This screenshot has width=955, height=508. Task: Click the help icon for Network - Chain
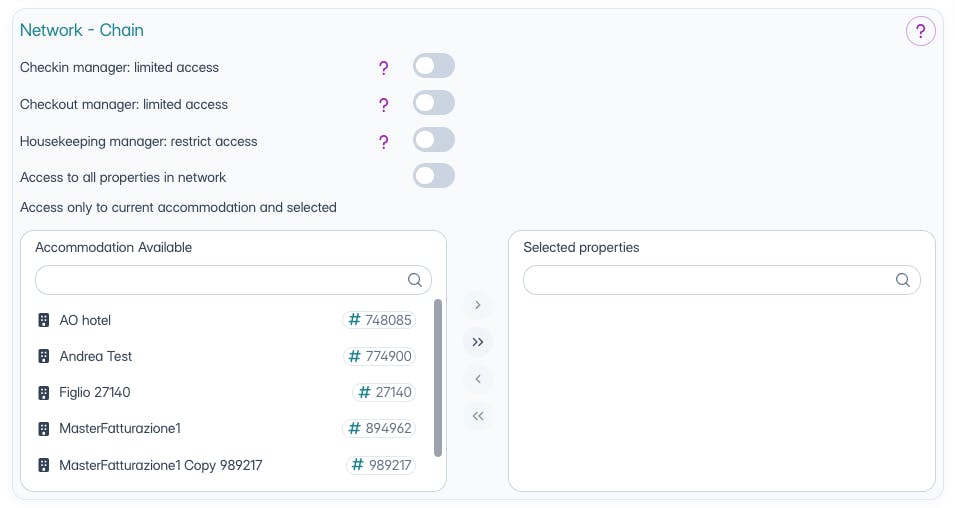tap(920, 31)
